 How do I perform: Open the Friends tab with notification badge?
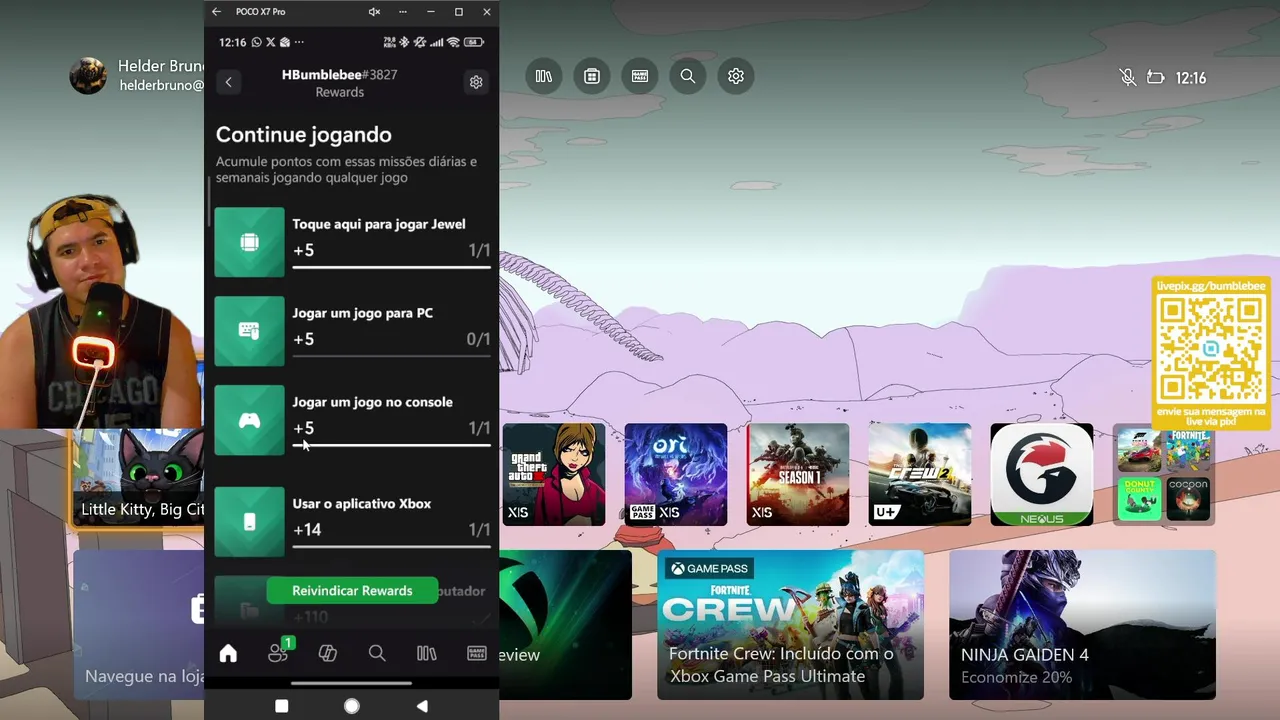[278, 652]
